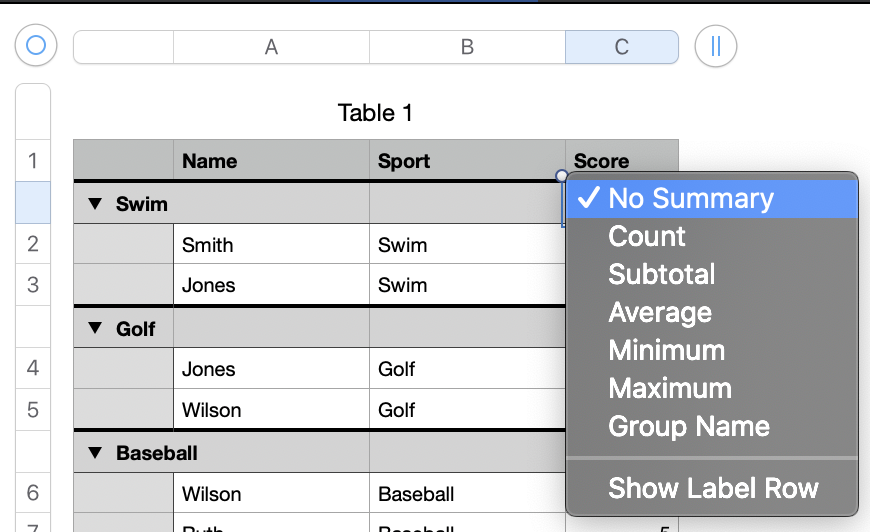
Task: Collapse the Golf group triangle
Action: 95,328
